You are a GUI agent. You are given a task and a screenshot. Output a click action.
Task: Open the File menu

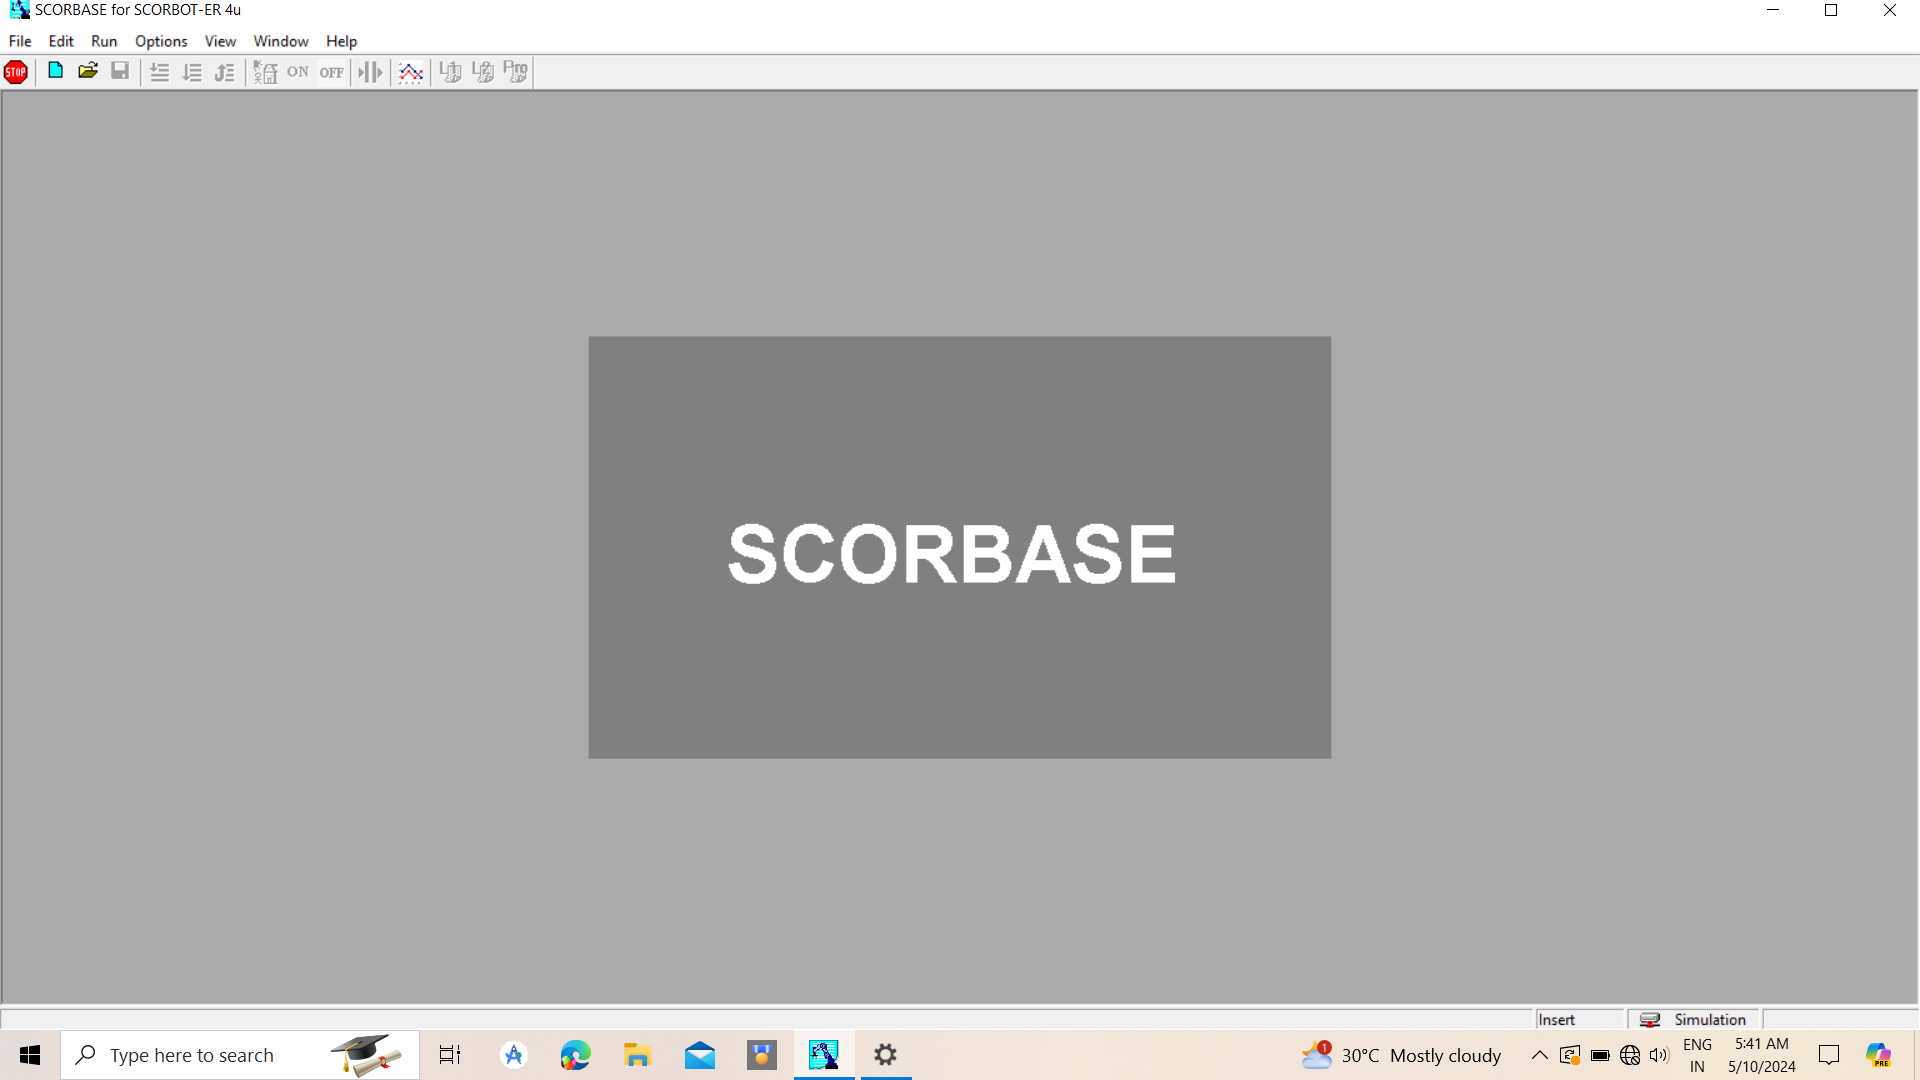coord(20,41)
